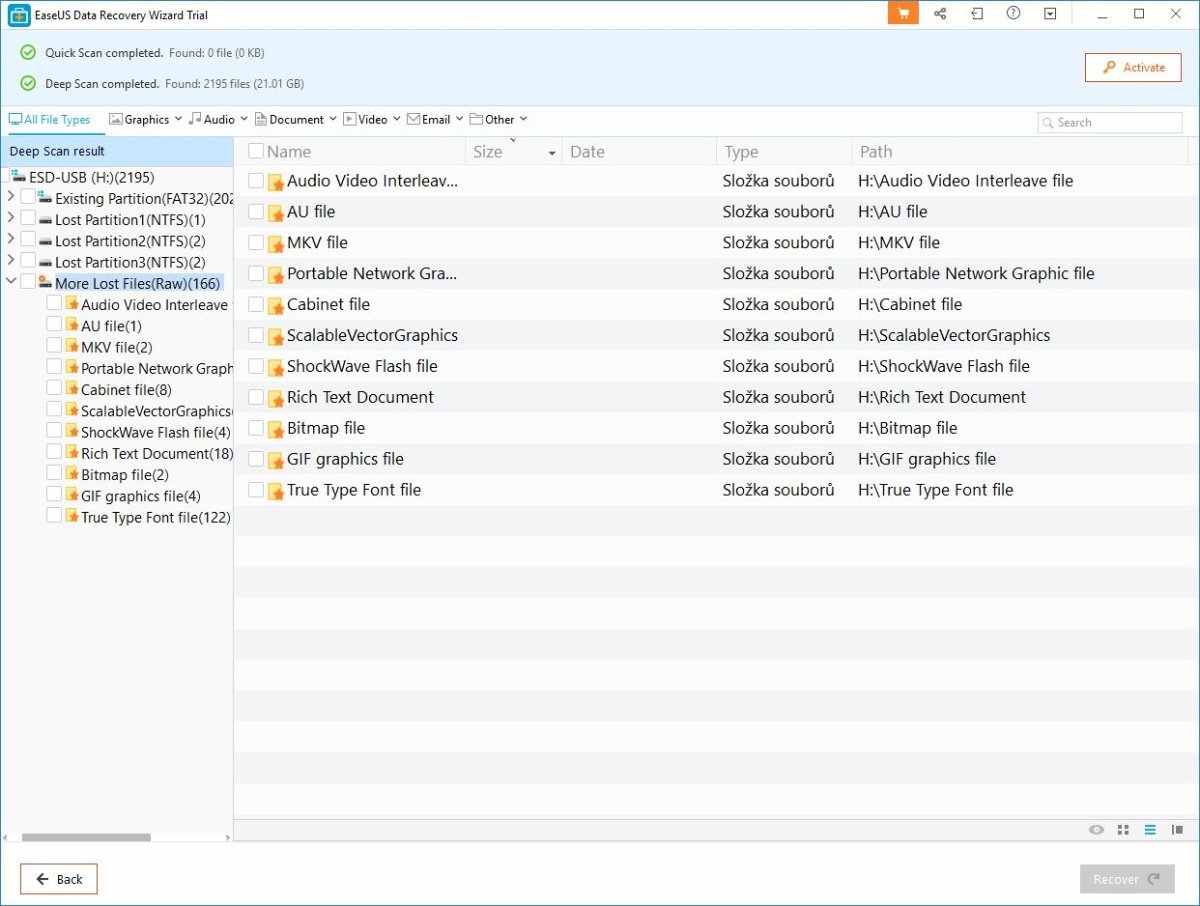This screenshot has height=906, width=1200.
Task: Open the Document filter dropdown
Action: [333, 119]
